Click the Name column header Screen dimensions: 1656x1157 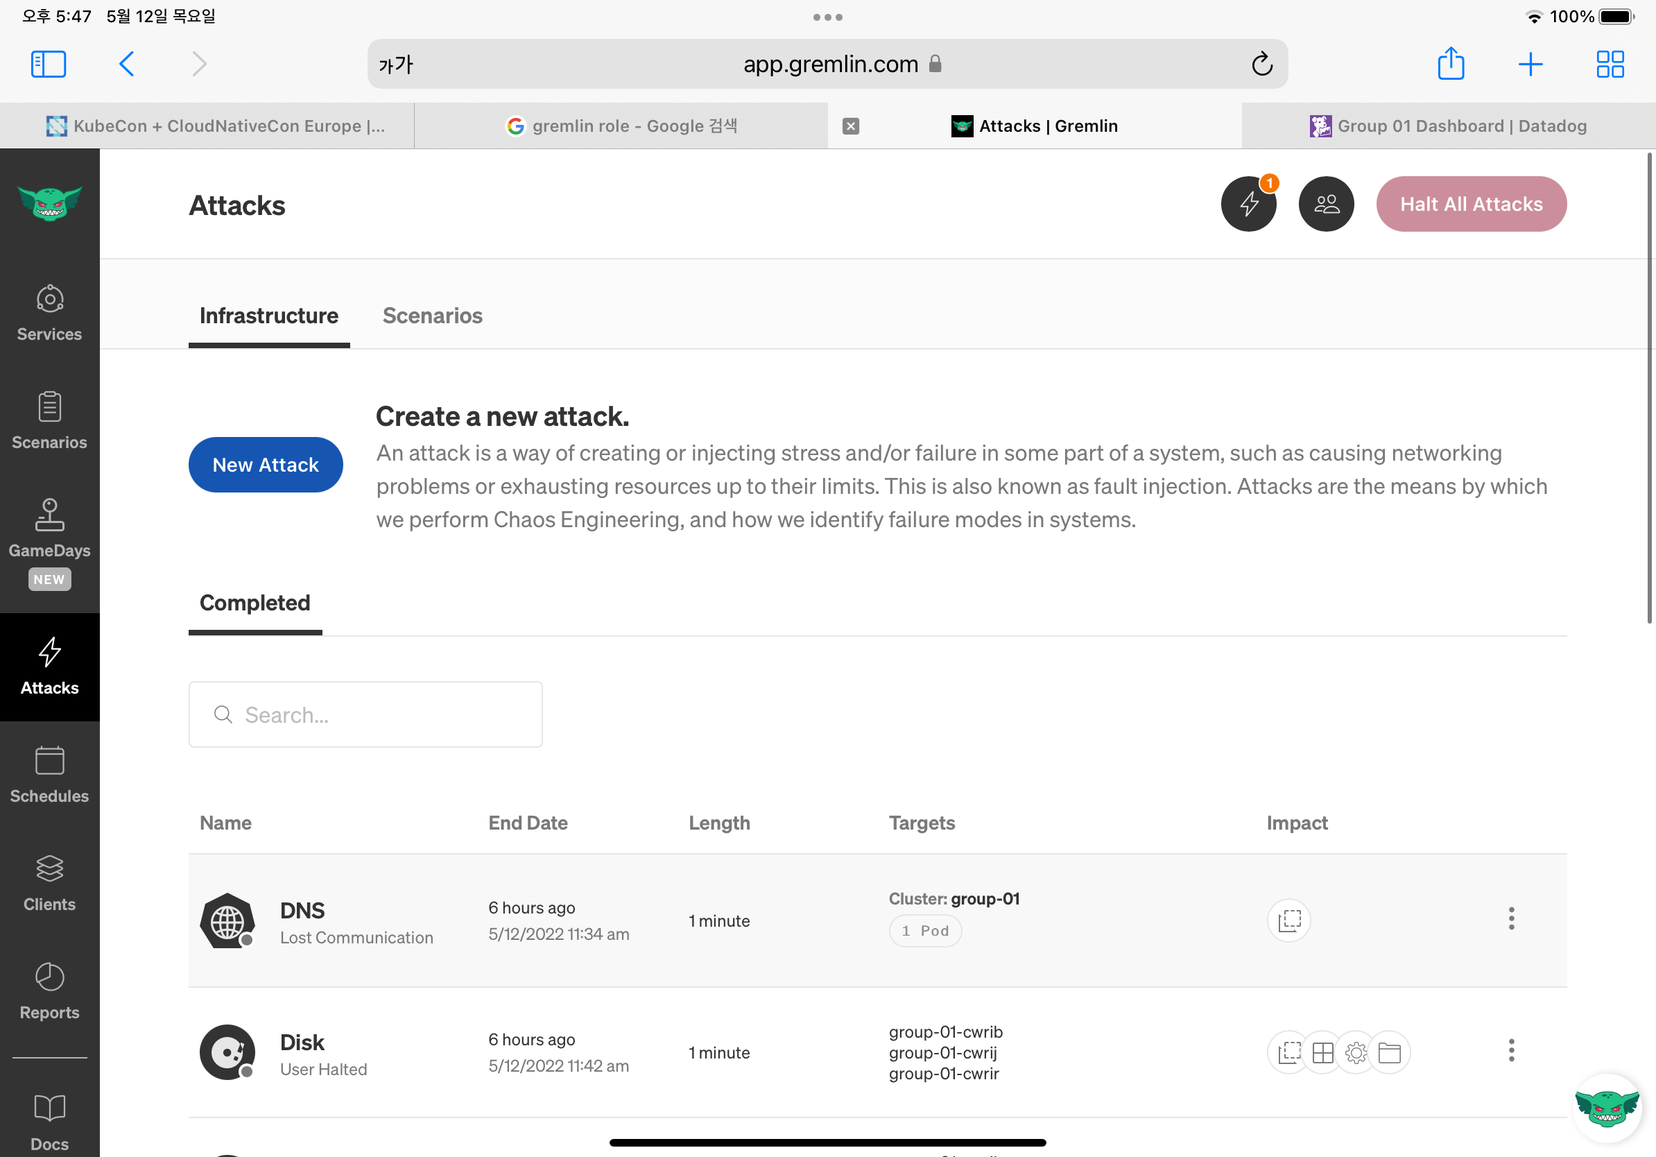(226, 823)
